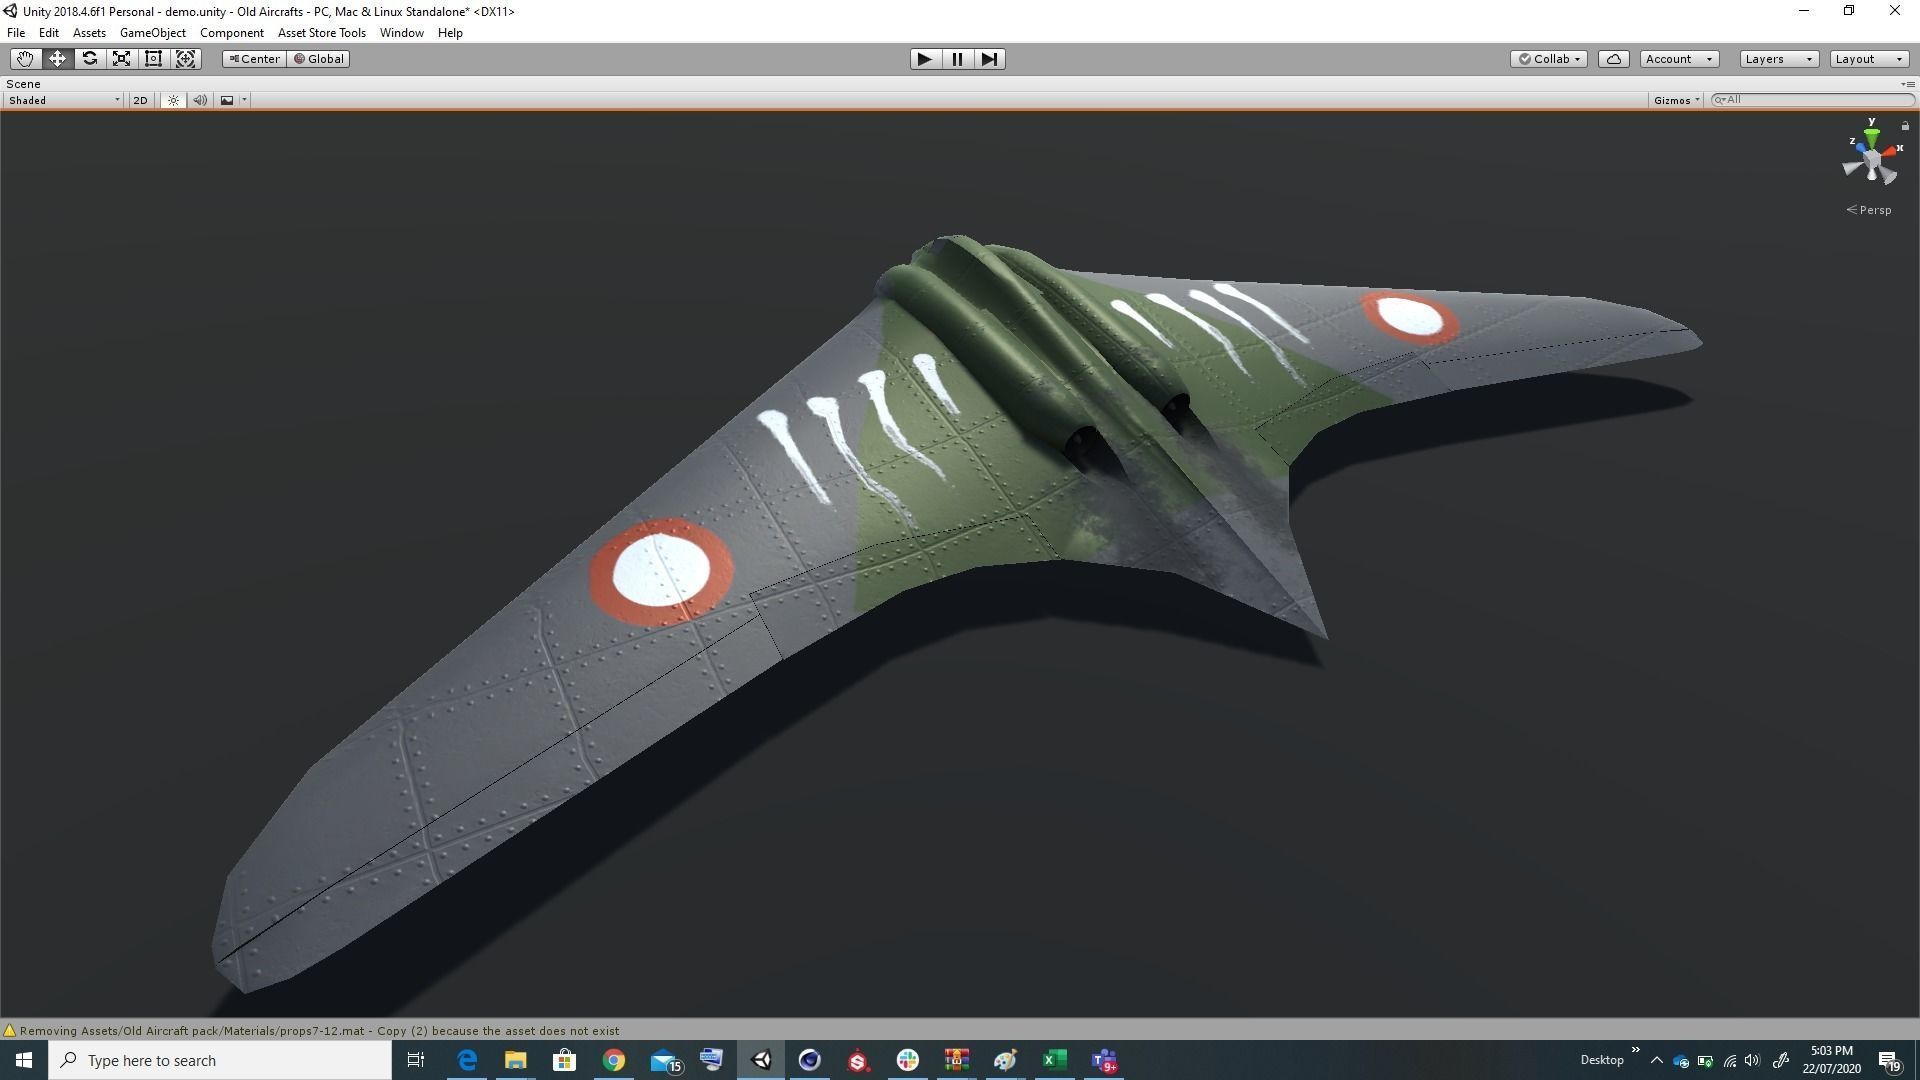Select the combined Transform tool

(x=185, y=59)
